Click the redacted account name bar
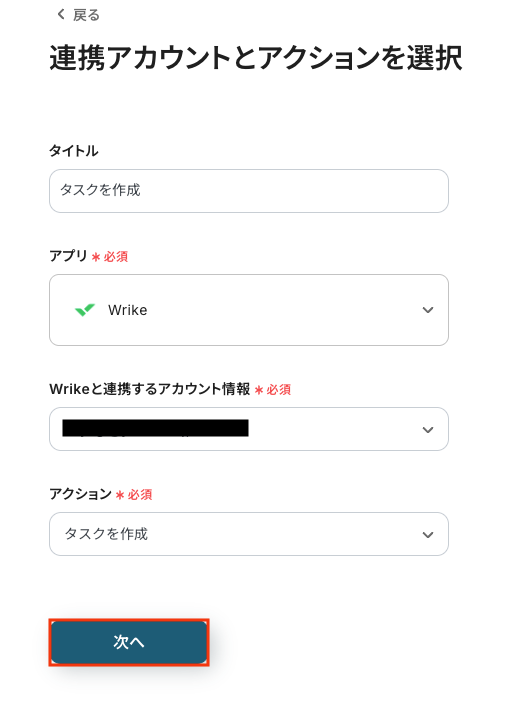The height and width of the screenshot is (706, 508). [x=155, y=428]
